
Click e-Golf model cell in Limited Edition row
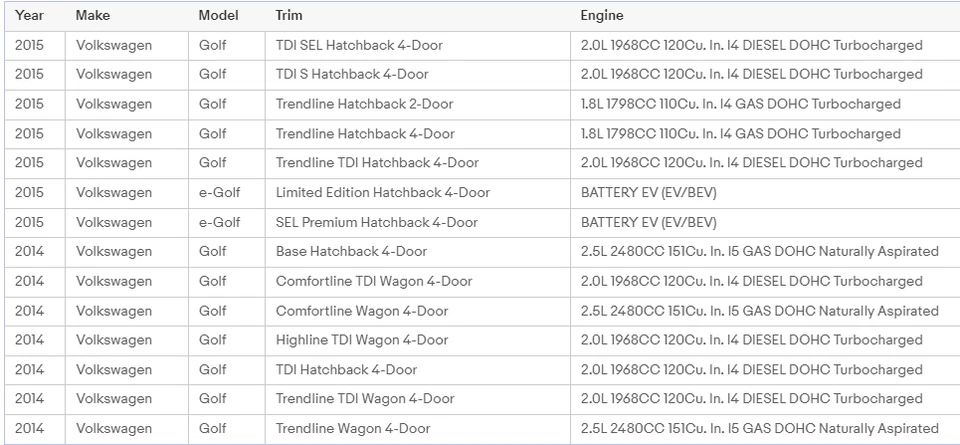(219, 193)
